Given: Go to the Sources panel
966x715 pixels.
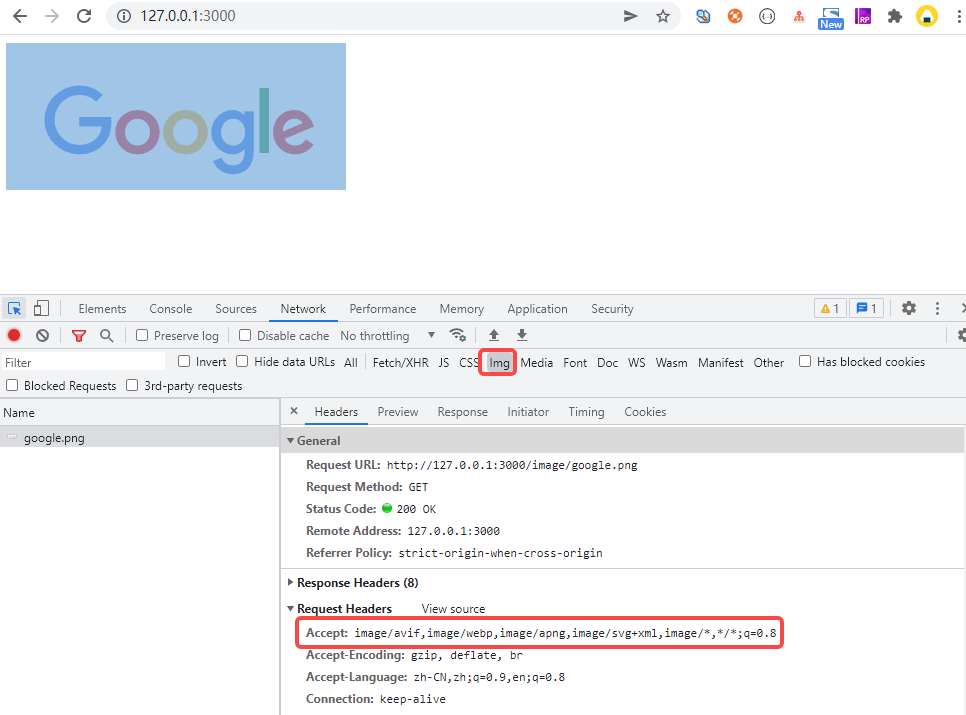Looking at the screenshot, I should pos(236,309).
